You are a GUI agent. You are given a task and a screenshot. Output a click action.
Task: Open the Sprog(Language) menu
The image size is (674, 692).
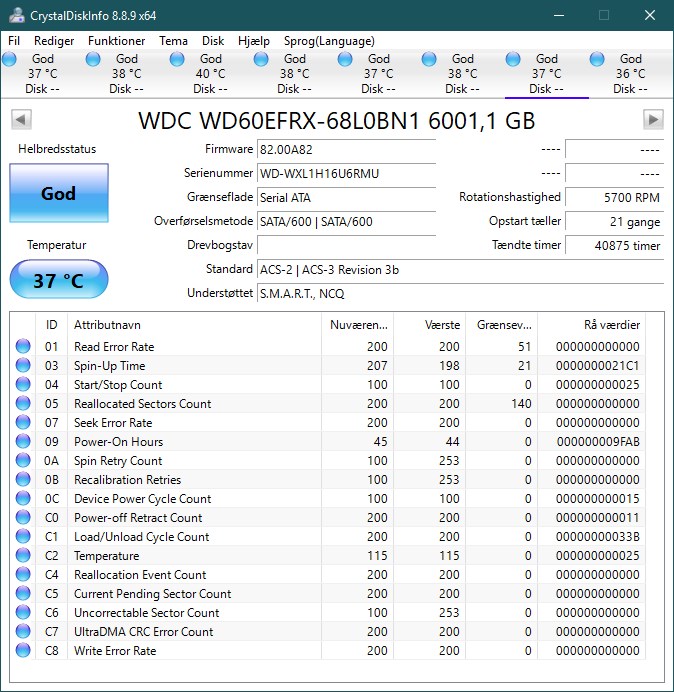329,41
